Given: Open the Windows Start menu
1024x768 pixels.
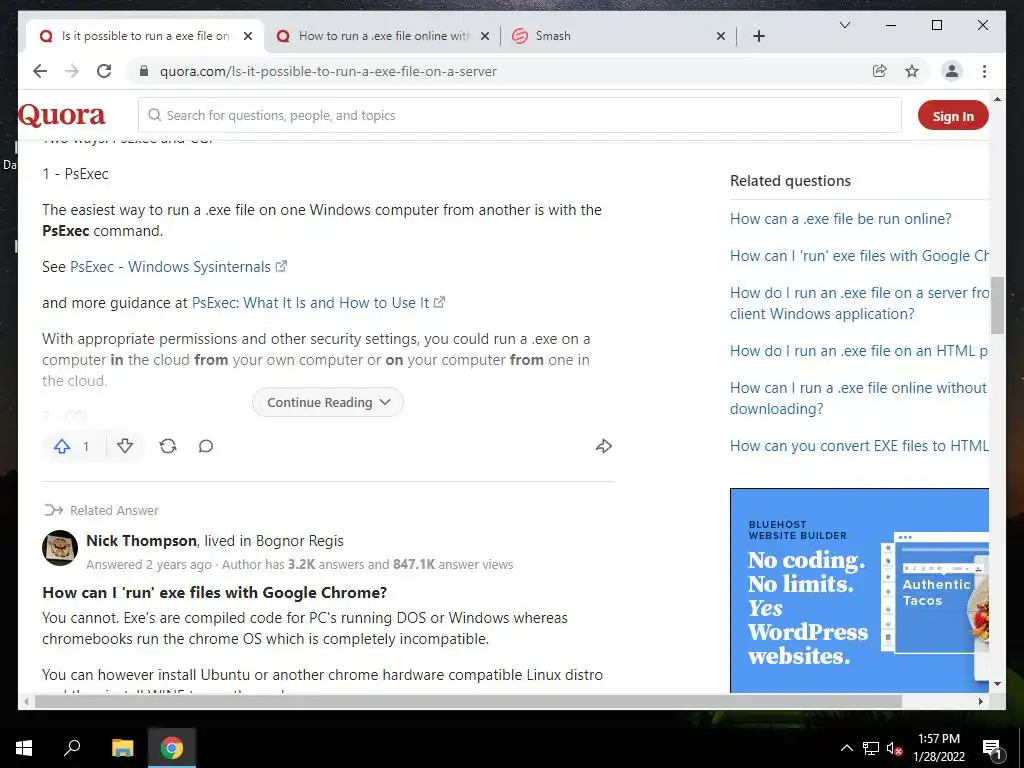Looking at the screenshot, I should click(x=24, y=748).
